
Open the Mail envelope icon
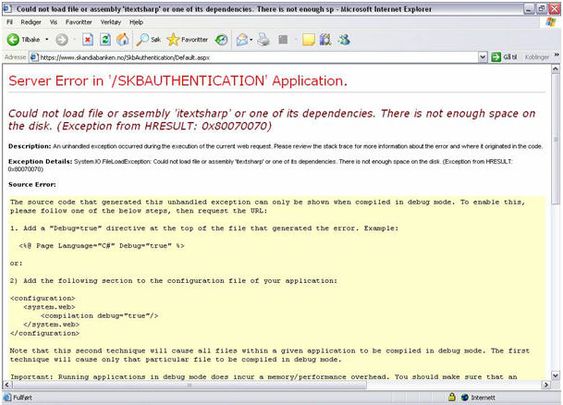242,39
